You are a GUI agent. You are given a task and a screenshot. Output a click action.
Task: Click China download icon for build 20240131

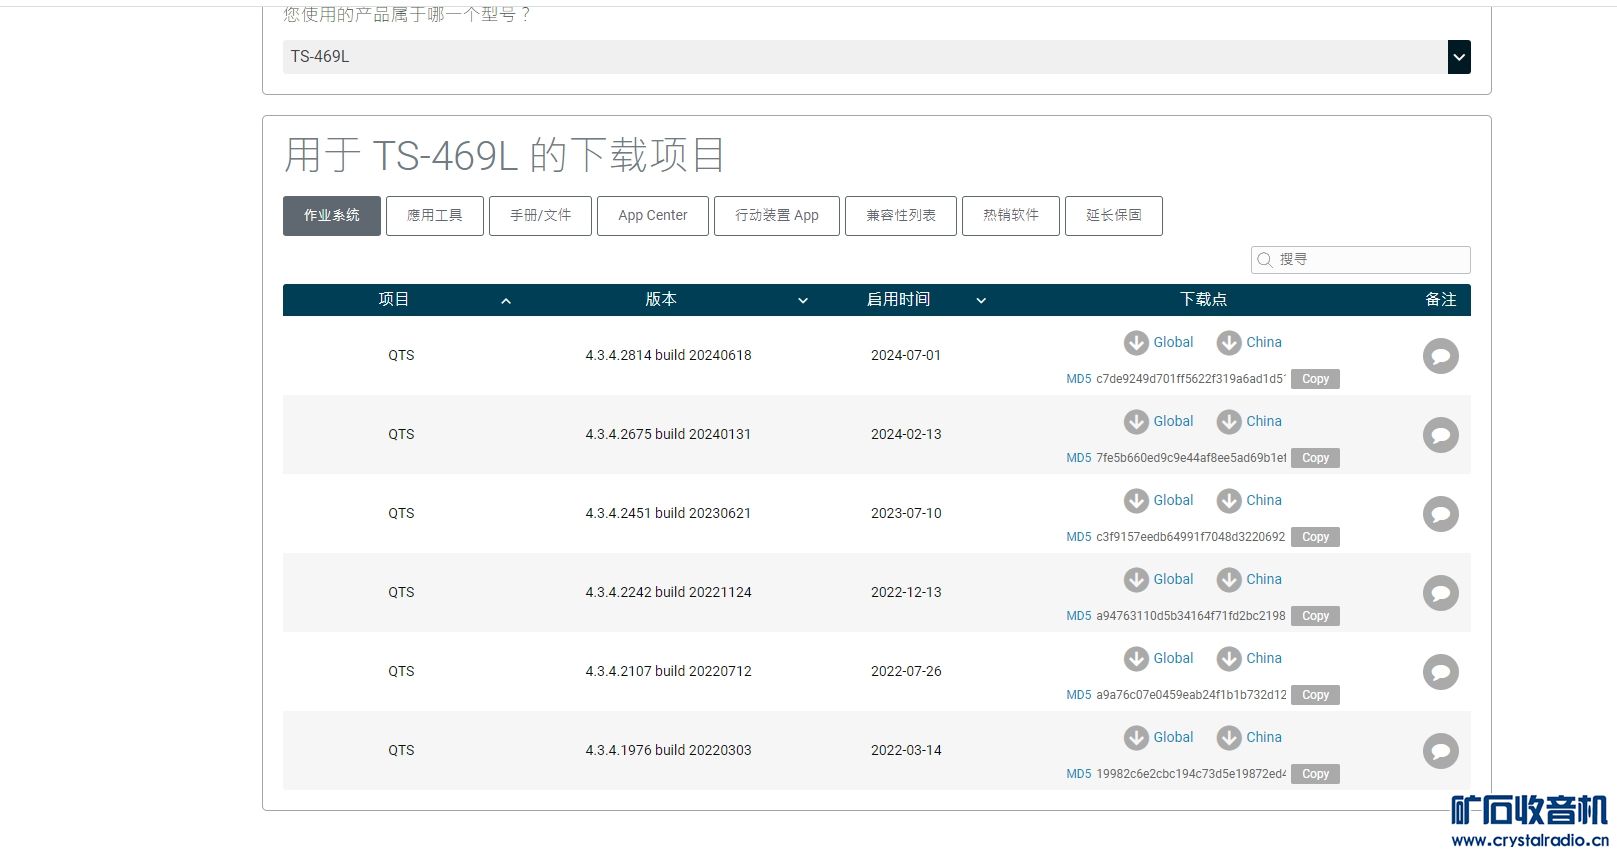(1229, 422)
